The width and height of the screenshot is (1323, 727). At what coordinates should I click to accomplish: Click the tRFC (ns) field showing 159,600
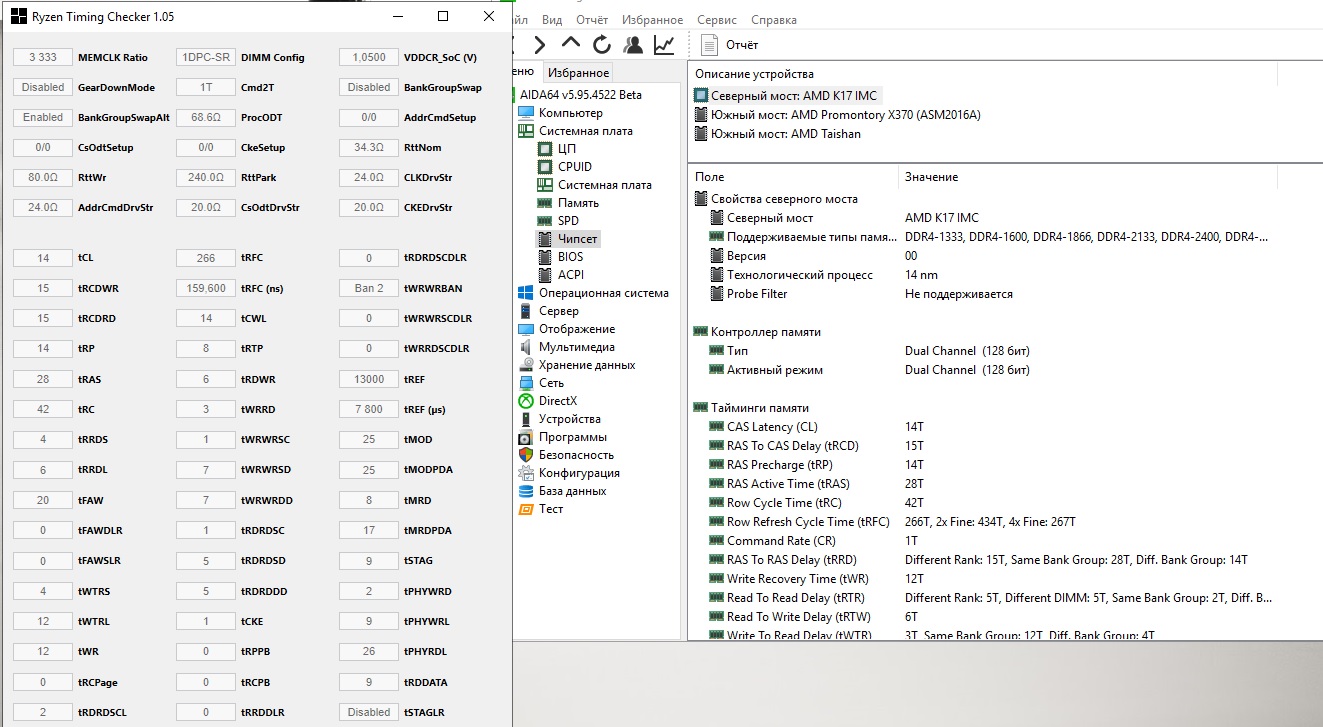point(206,288)
